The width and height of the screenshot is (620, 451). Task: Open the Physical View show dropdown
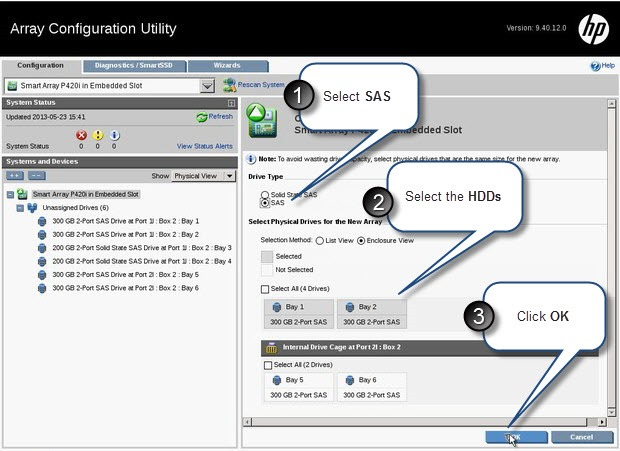click(204, 176)
